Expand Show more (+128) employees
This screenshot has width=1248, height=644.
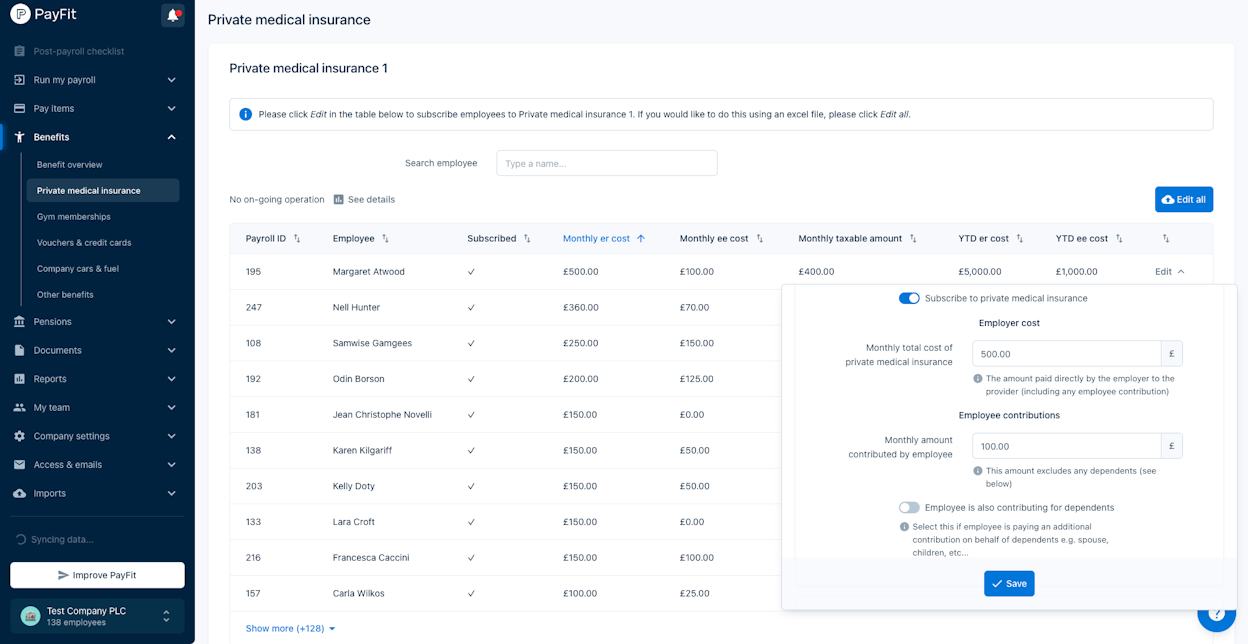pyautogui.click(x=291, y=629)
